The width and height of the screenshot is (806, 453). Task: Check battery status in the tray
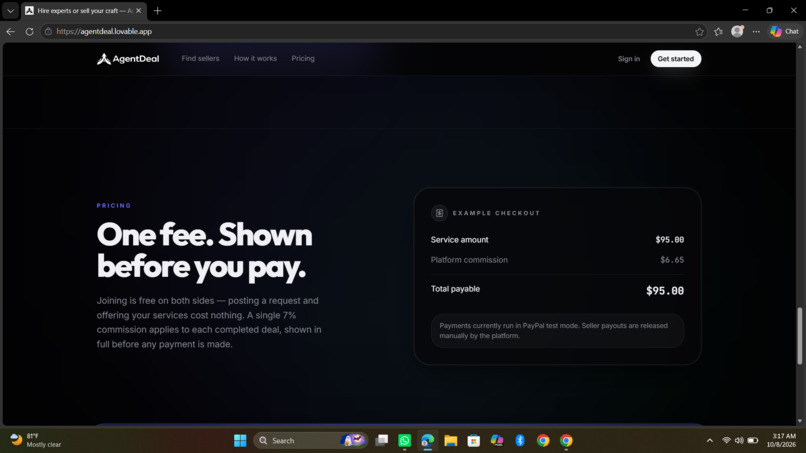(753, 441)
